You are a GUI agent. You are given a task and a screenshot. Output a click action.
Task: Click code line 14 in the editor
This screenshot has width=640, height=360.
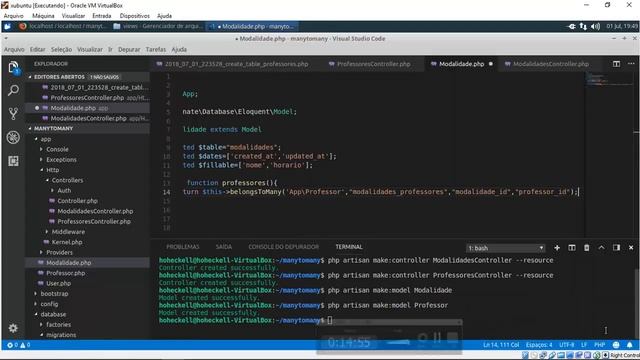click(x=380, y=192)
